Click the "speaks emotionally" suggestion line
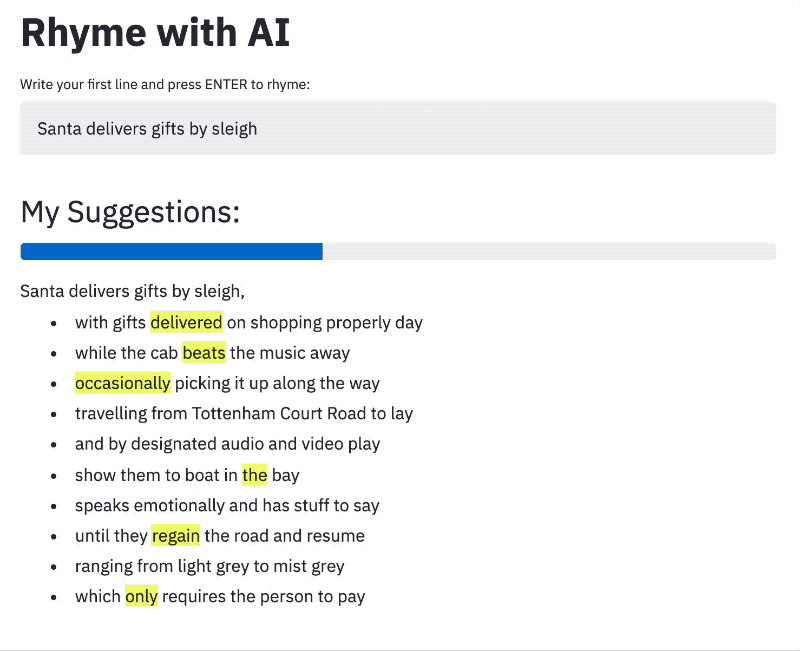The height and width of the screenshot is (651, 800). click(x=227, y=506)
